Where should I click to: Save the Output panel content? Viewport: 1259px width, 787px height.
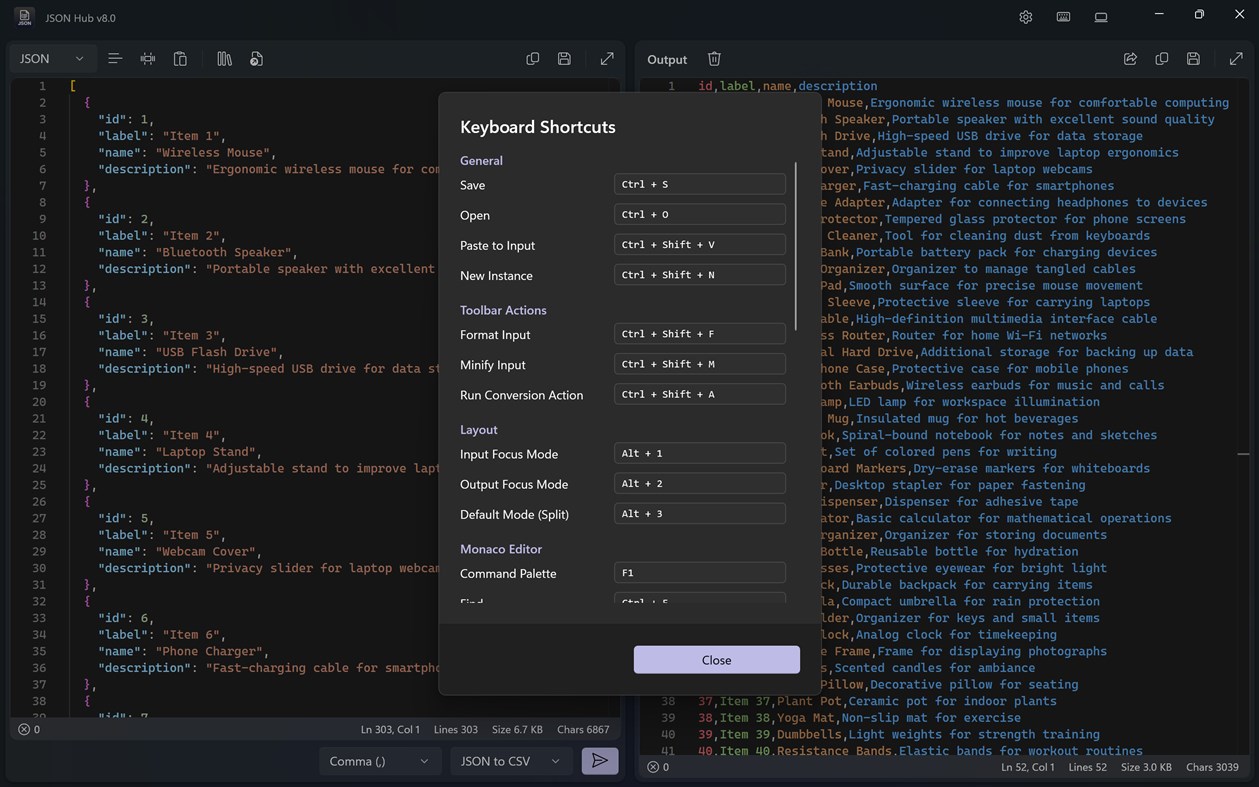click(x=1193, y=59)
